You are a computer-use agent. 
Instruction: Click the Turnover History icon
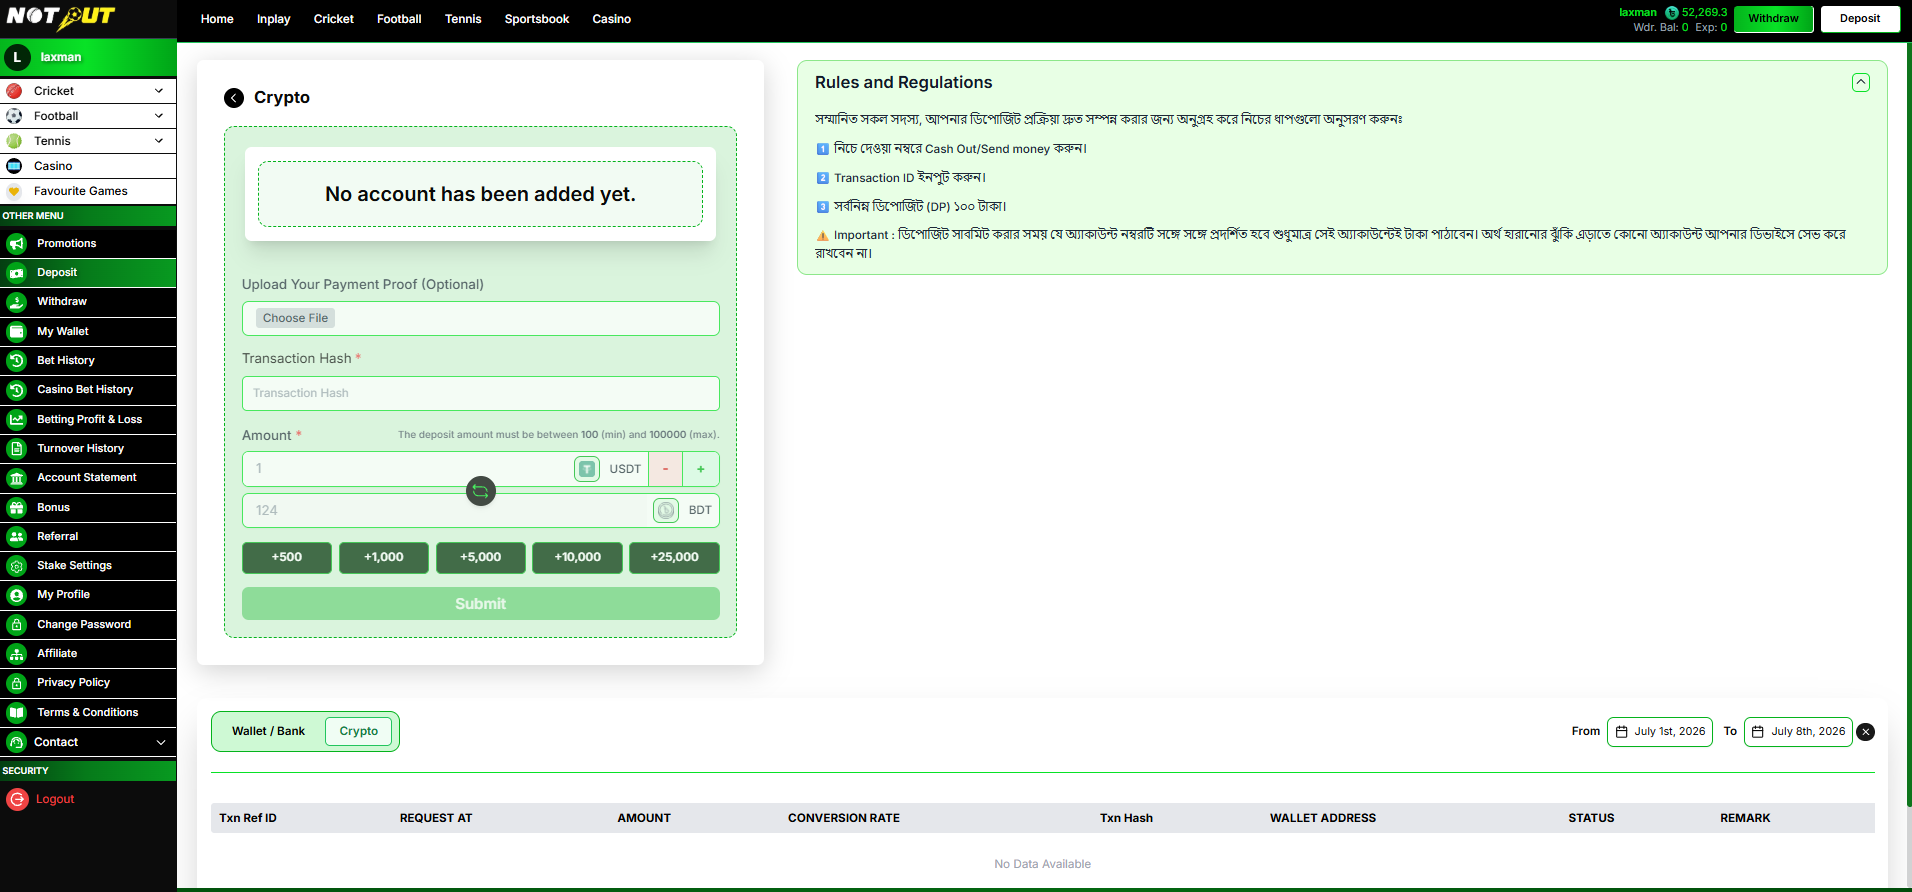point(17,449)
